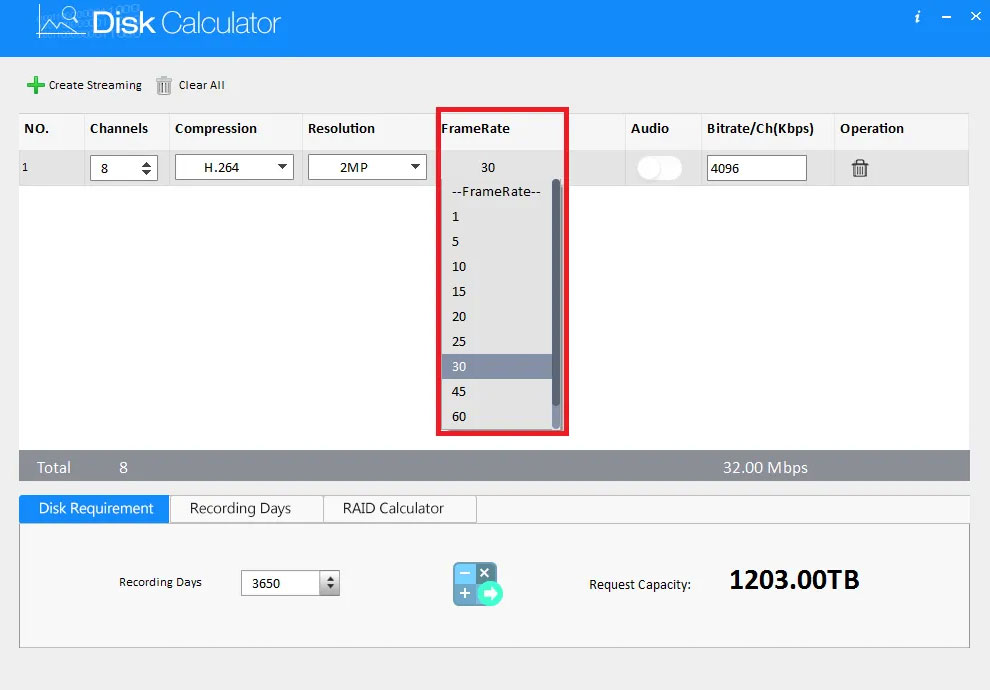Click the green plus Create Streaming icon
This screenshot has height=690, width=990.
tap(35, 85)
